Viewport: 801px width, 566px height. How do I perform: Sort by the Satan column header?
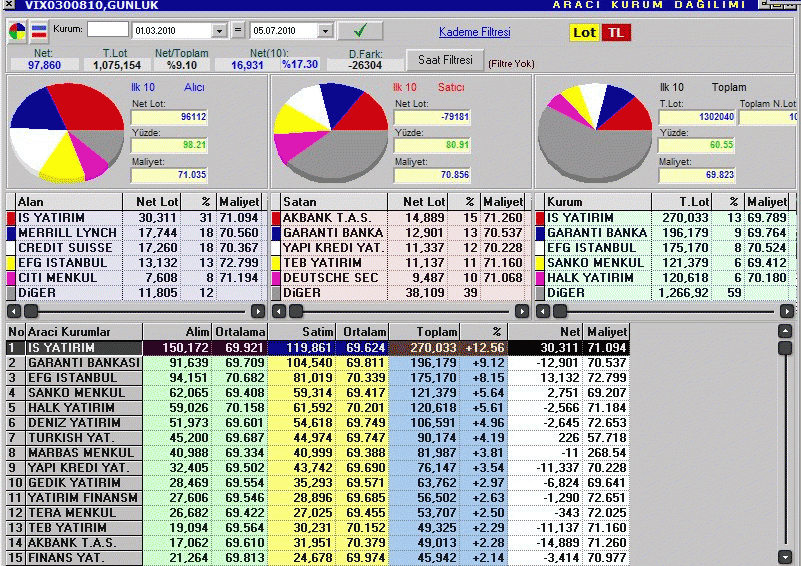click(334, 202)
